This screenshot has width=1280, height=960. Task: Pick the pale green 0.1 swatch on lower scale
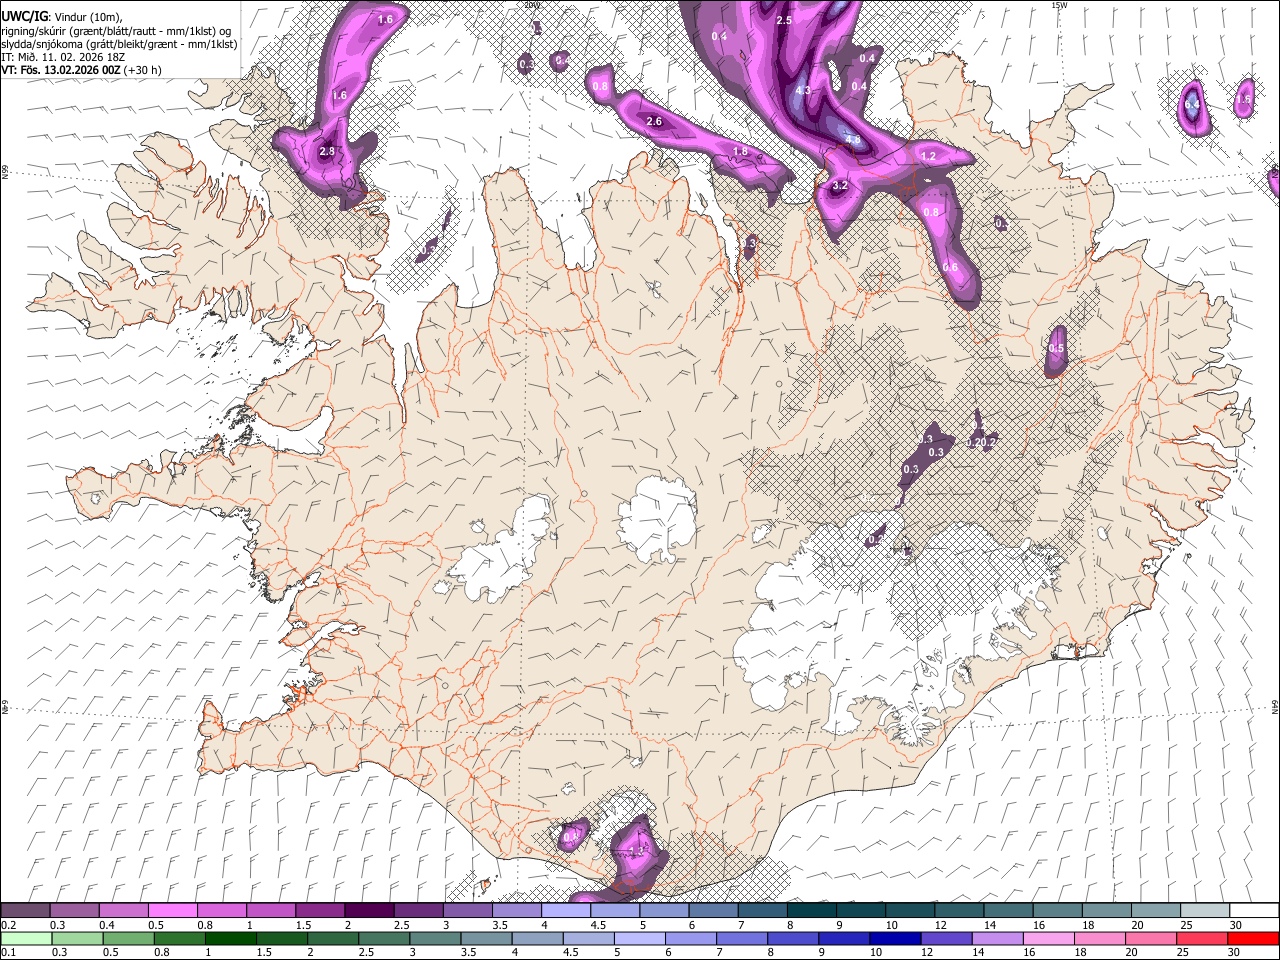[x=26, y=938]
